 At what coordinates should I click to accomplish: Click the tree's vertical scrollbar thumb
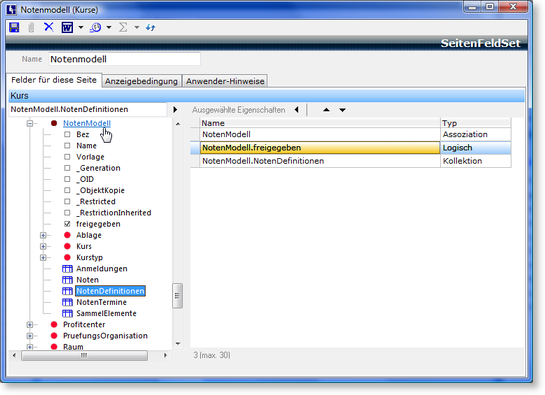[x=178, y=296]
